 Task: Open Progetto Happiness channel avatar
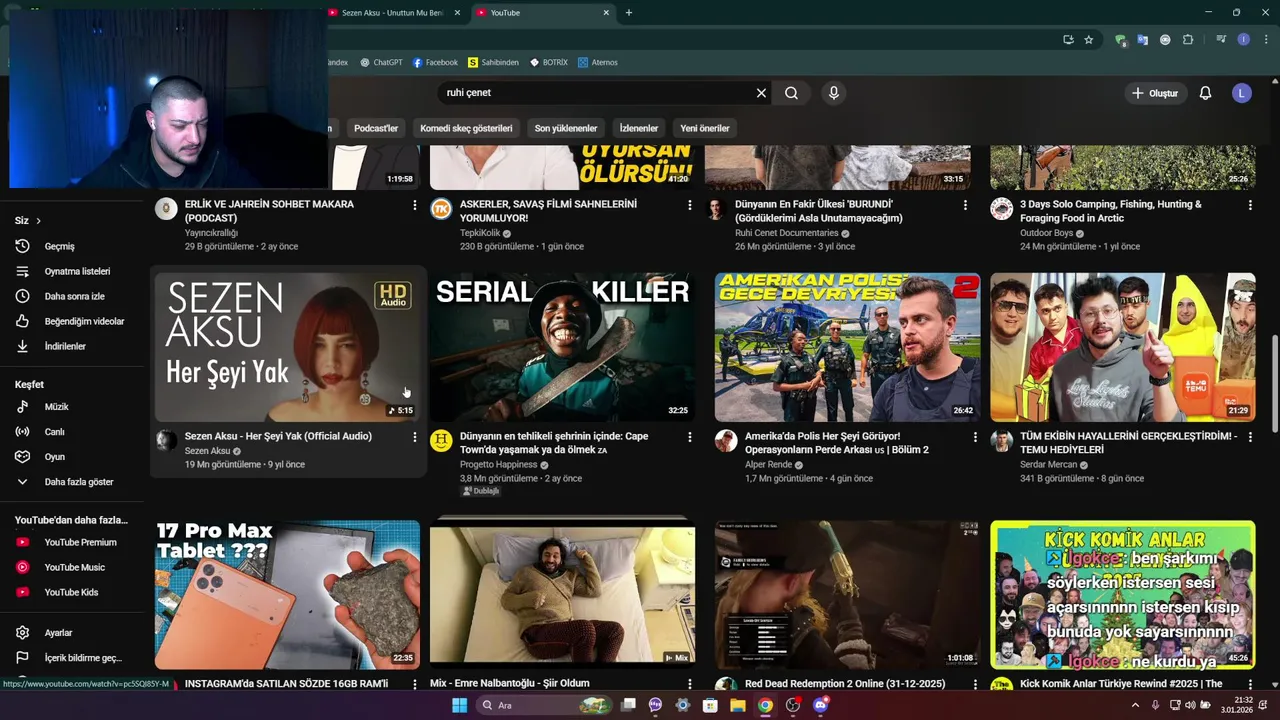pyautogui.click(x=441, y=441)
